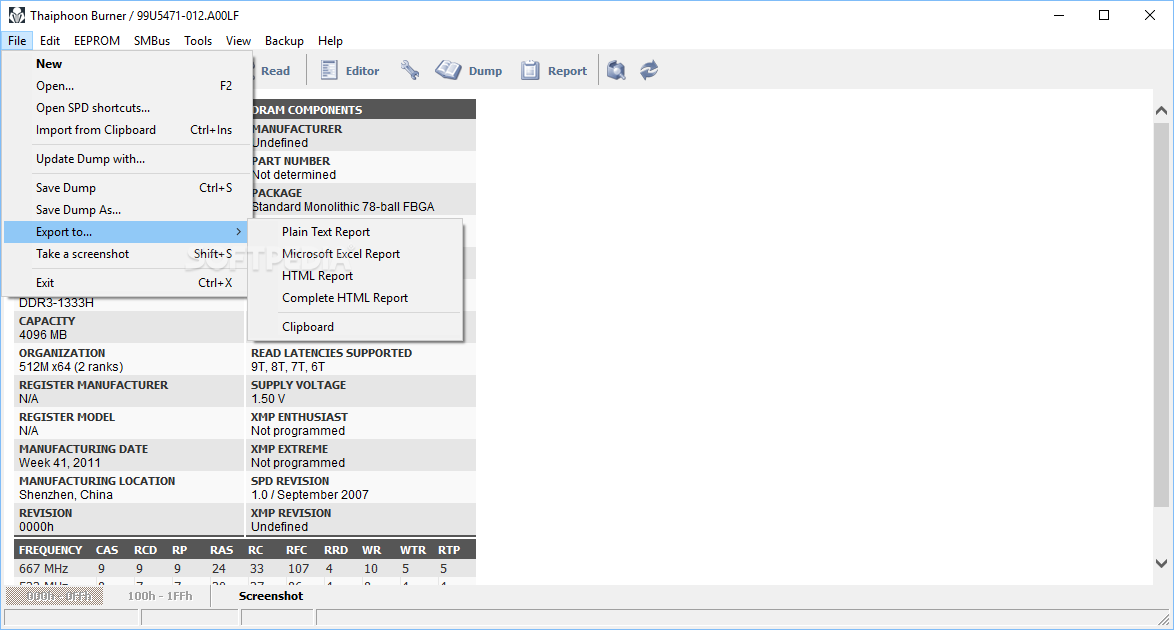Click the XMP ENTHUSIAST Not programmed value
The height and width of the screenshot is (630, 1174).
click(x=298, y=431)
